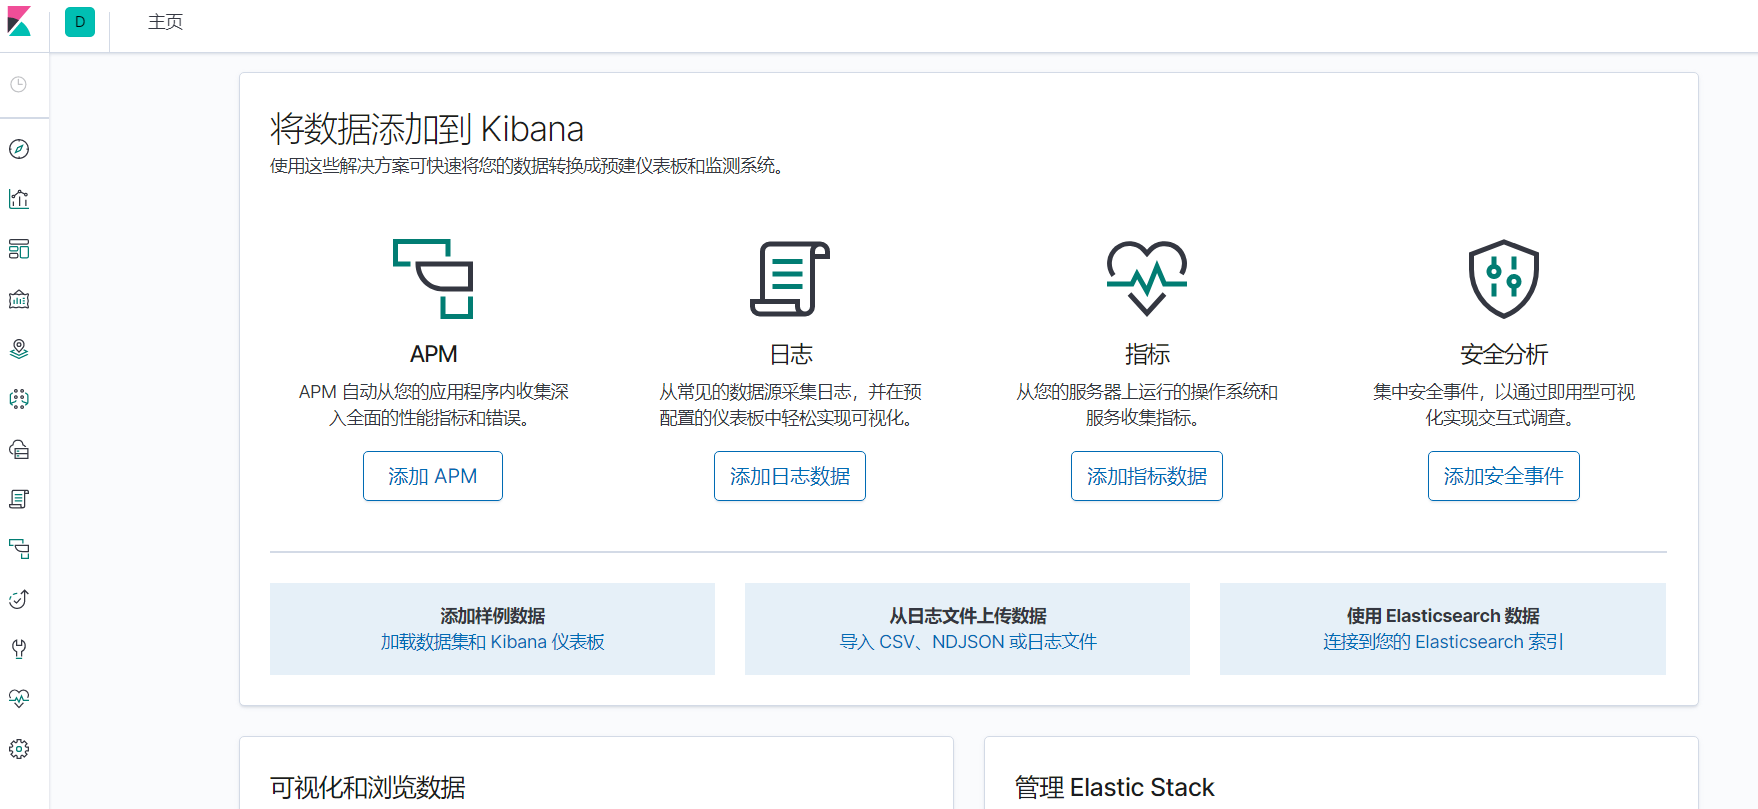
Task: Click the 使用 Elasticsearch 数据 card title
Action: pyautogui.click(x=1443, y=616)
